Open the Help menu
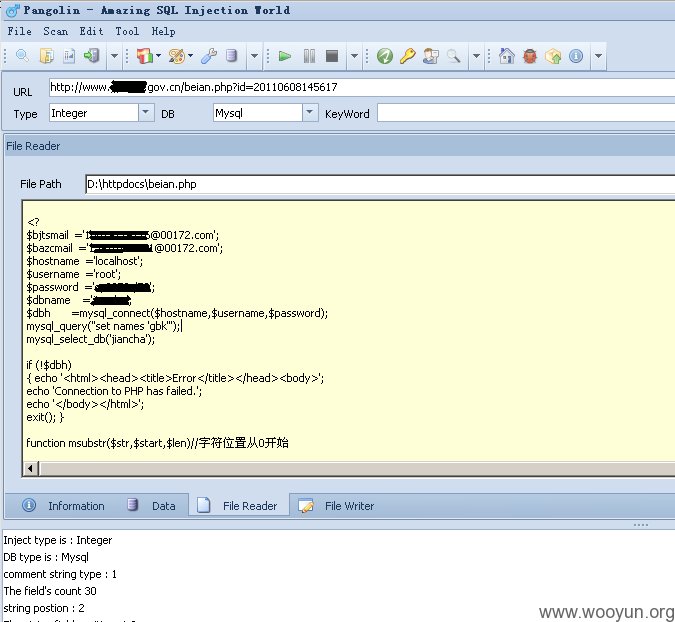Viewport: 675px width, 622px height. pos(163,31)
